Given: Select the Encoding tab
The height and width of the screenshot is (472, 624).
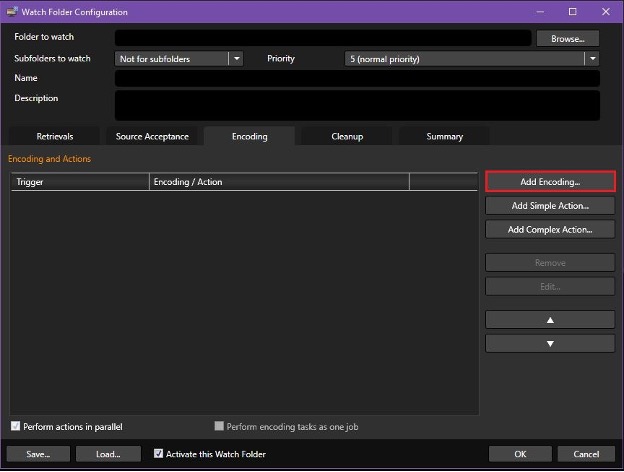Looking at the screenshot, I should click(250, 137).
